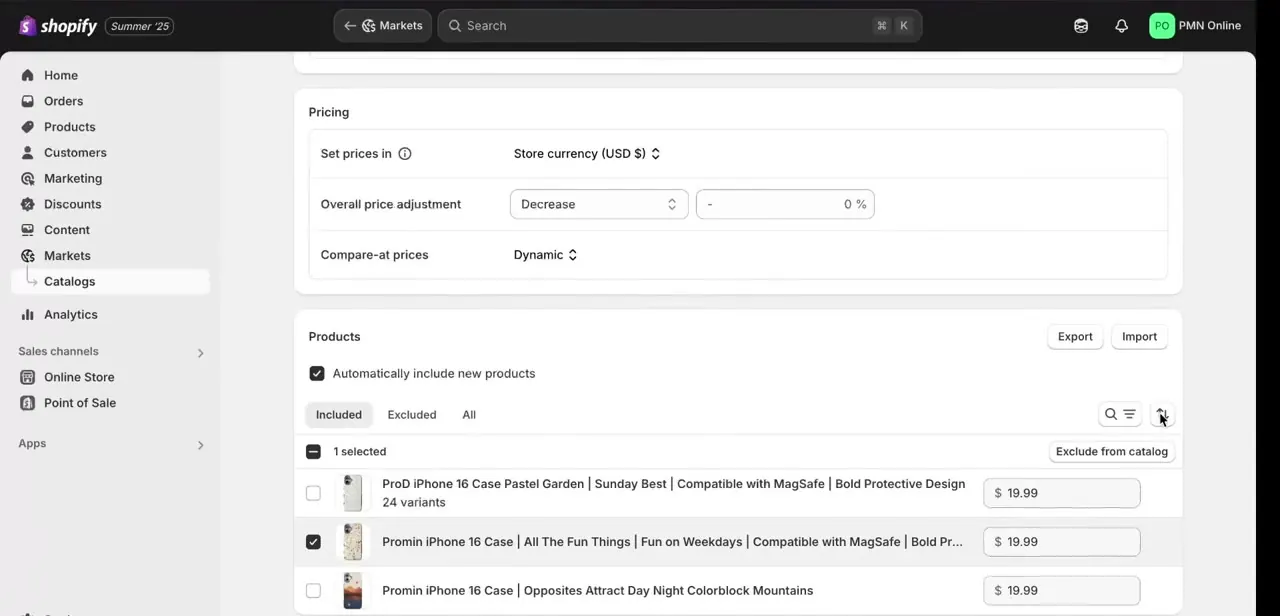The image size is (1280, 616).
Task: Check the ProD iPhone 16 Case Pastel Garden row
Action: click(313, 493)
